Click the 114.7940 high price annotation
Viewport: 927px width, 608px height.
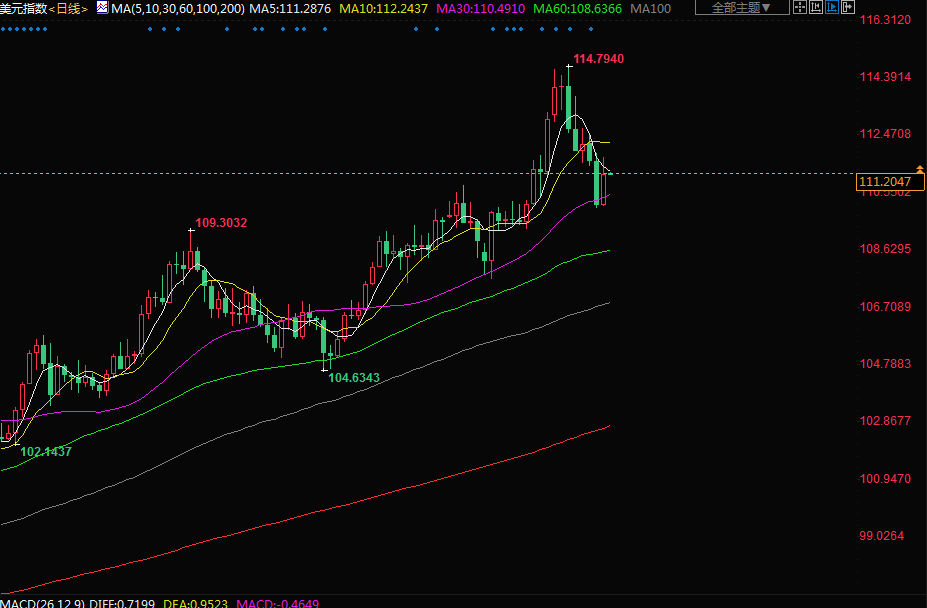[598, 59]
